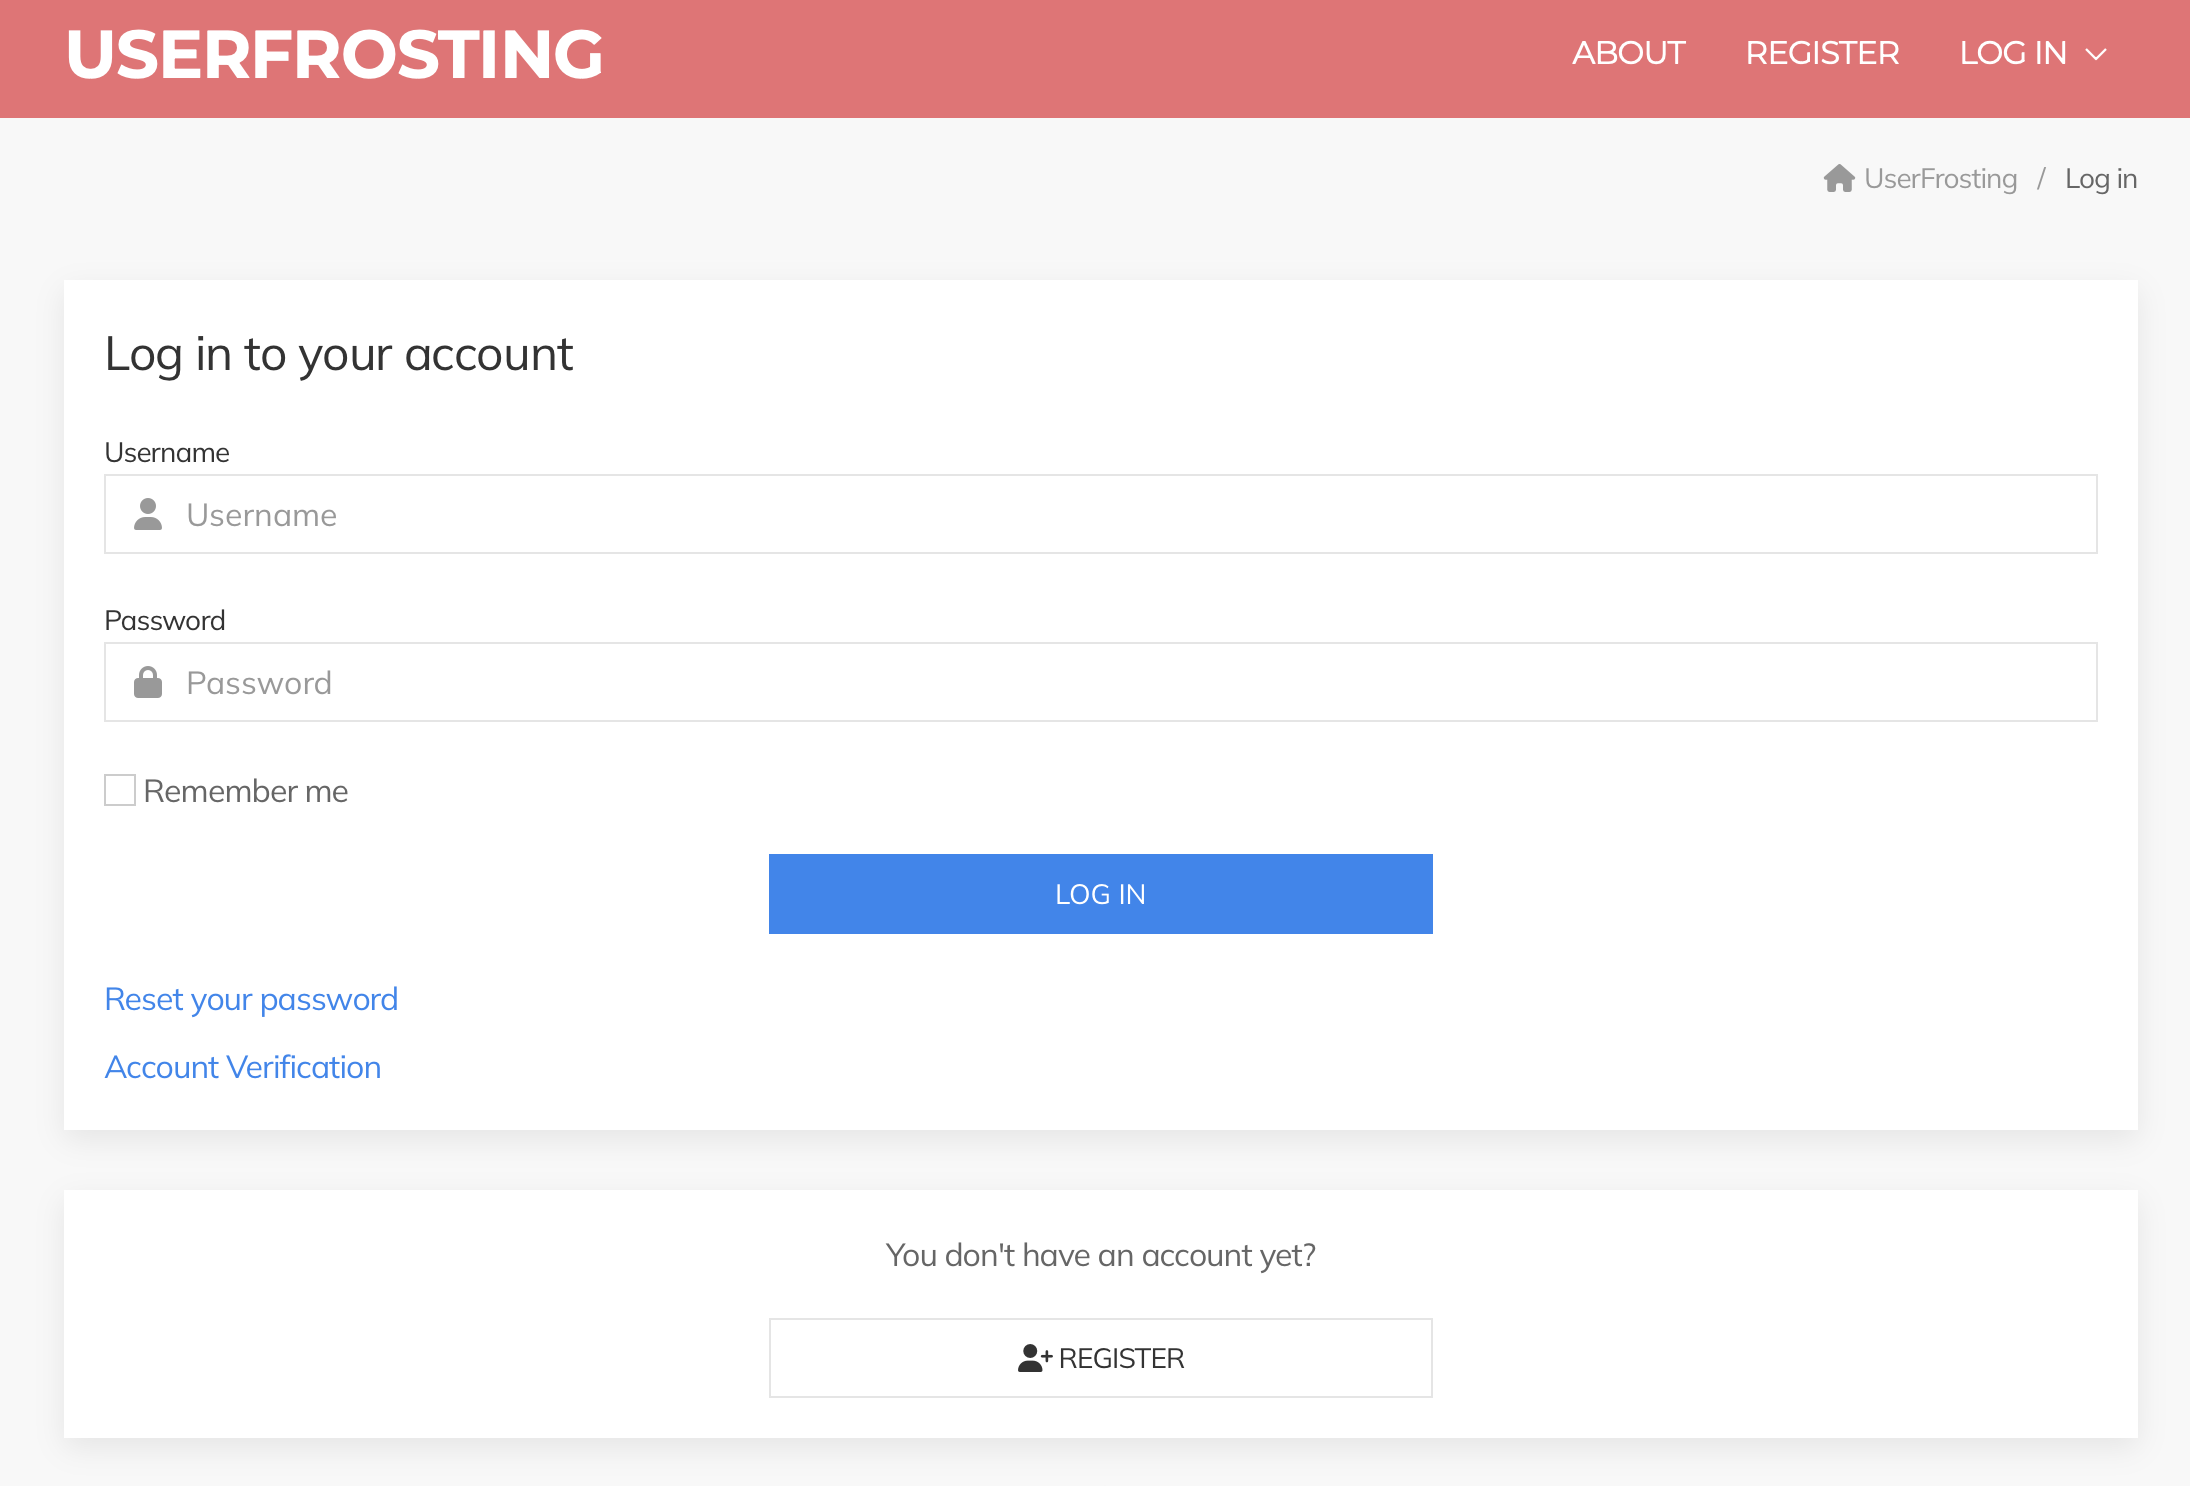The image size is (2190, 1486).
Task: Follow the UserFrosting breadcrumb link
Action: point(1940,179)
